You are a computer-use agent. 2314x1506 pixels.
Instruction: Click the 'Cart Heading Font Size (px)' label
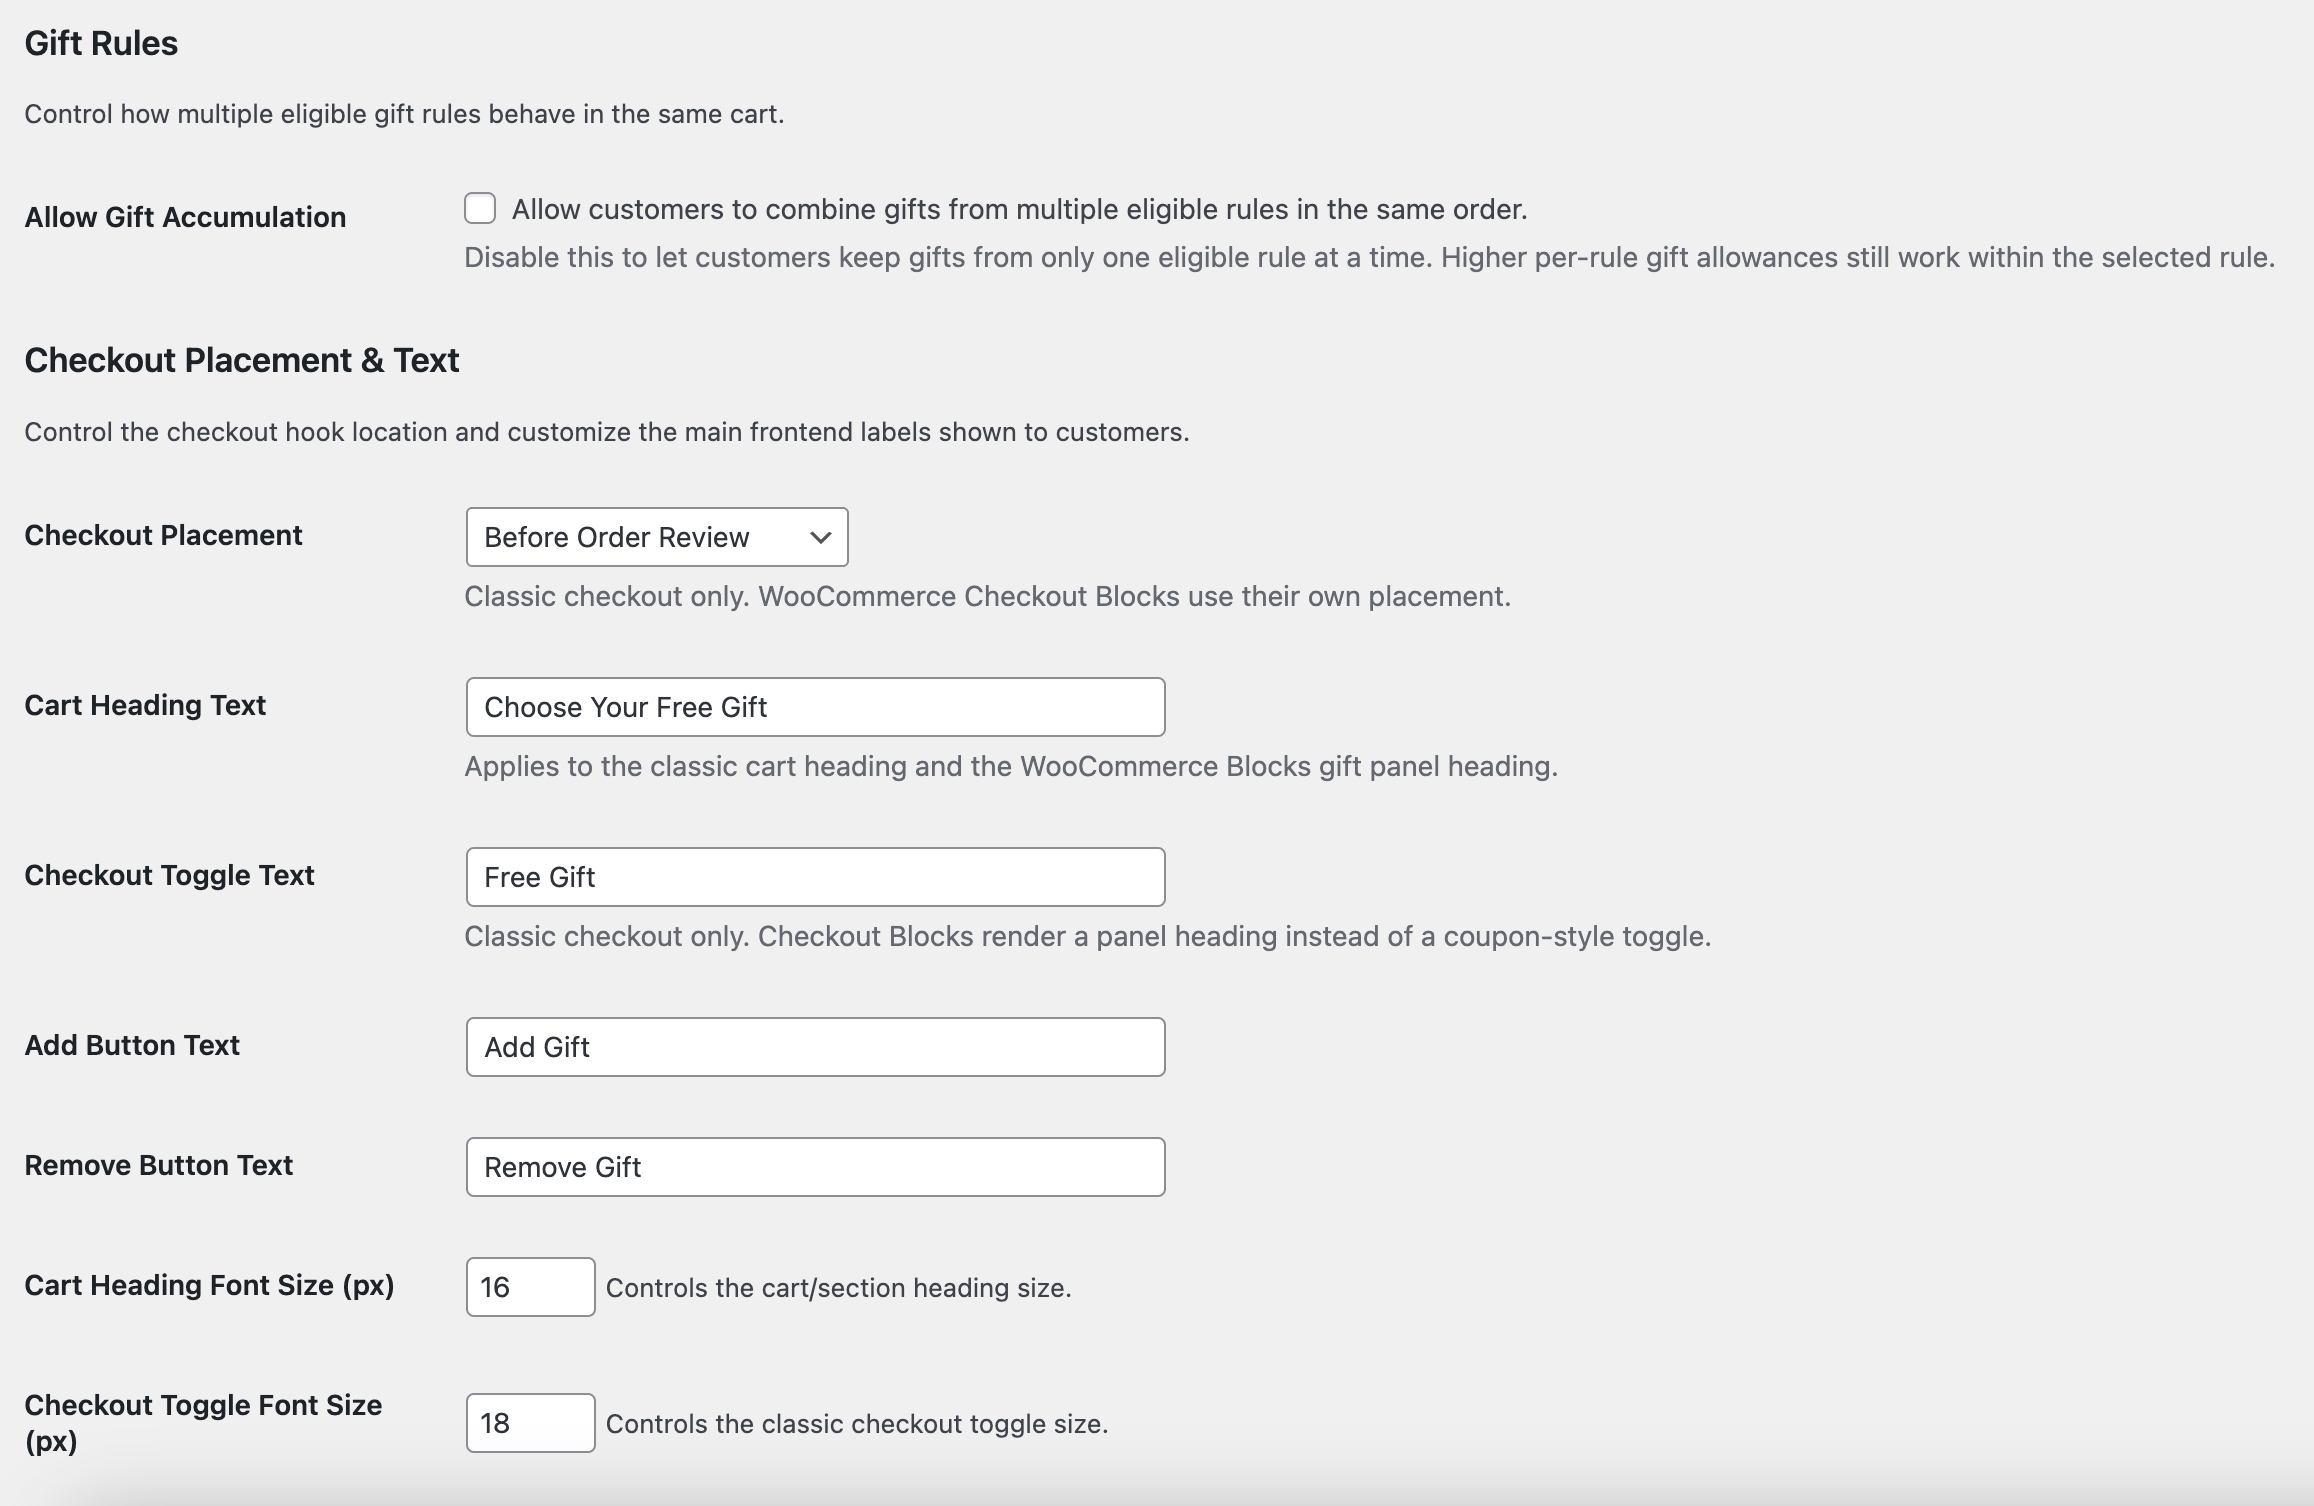209,1285
